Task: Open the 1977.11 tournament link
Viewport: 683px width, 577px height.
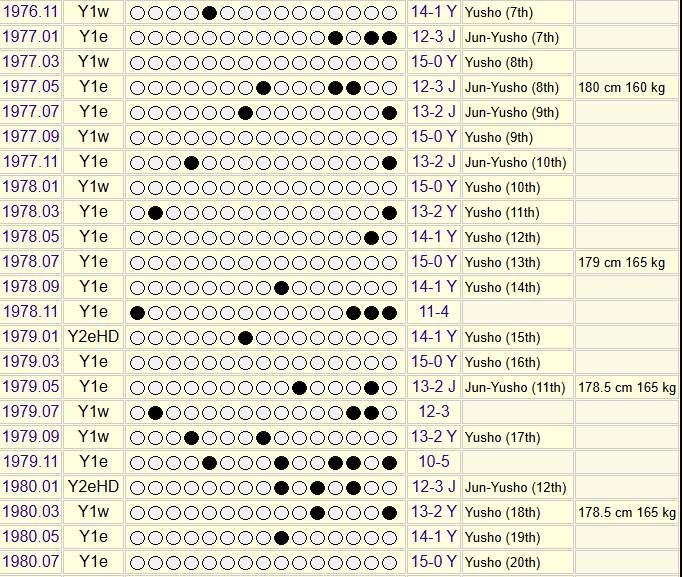Action: pos(30,162)
